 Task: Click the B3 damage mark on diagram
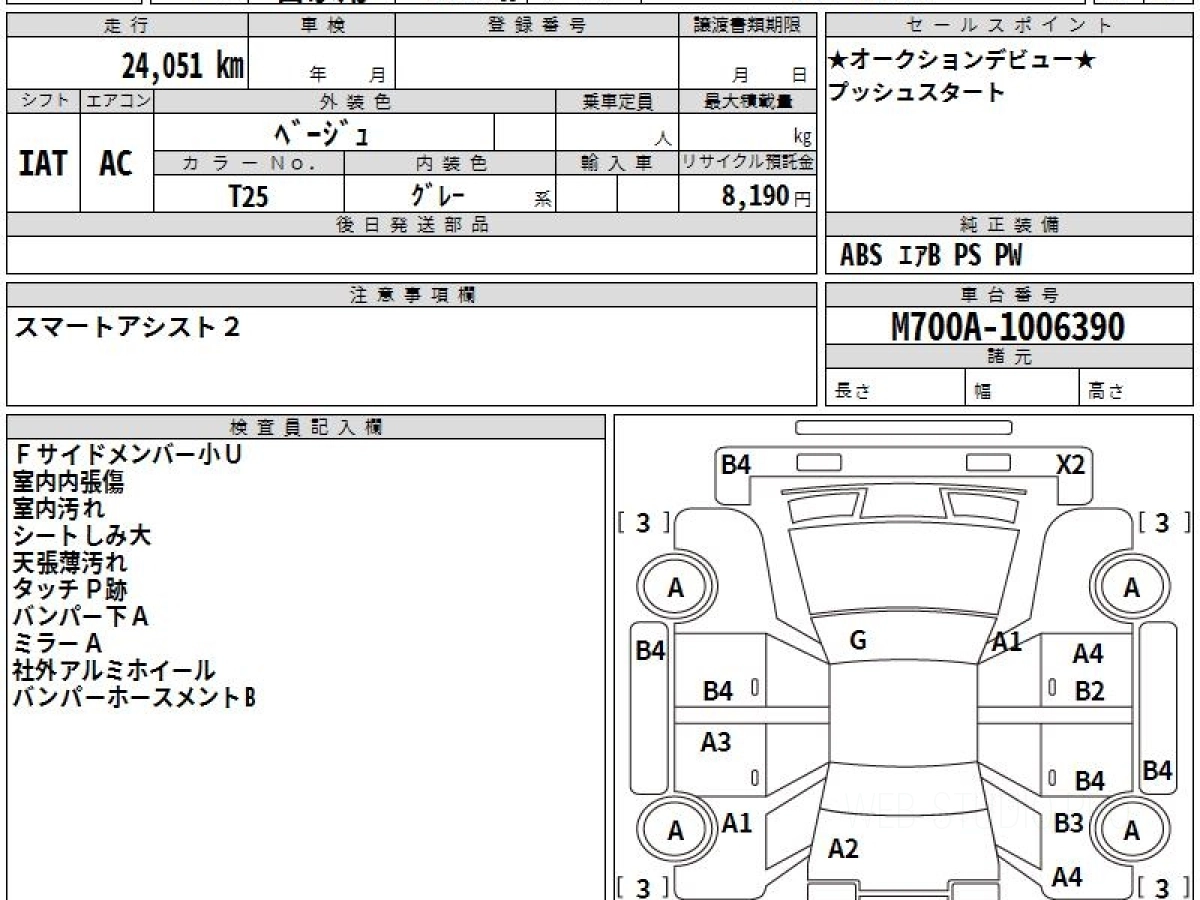click(1068, 823)
